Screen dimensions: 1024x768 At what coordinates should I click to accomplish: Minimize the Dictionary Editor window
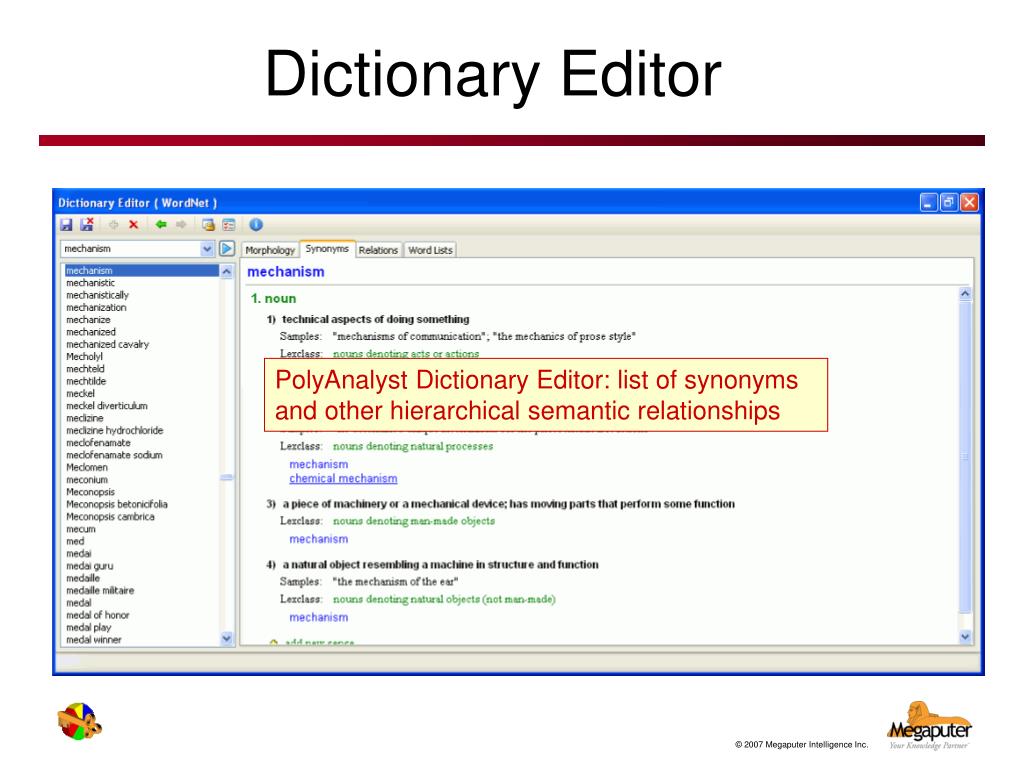pos(929,202)
